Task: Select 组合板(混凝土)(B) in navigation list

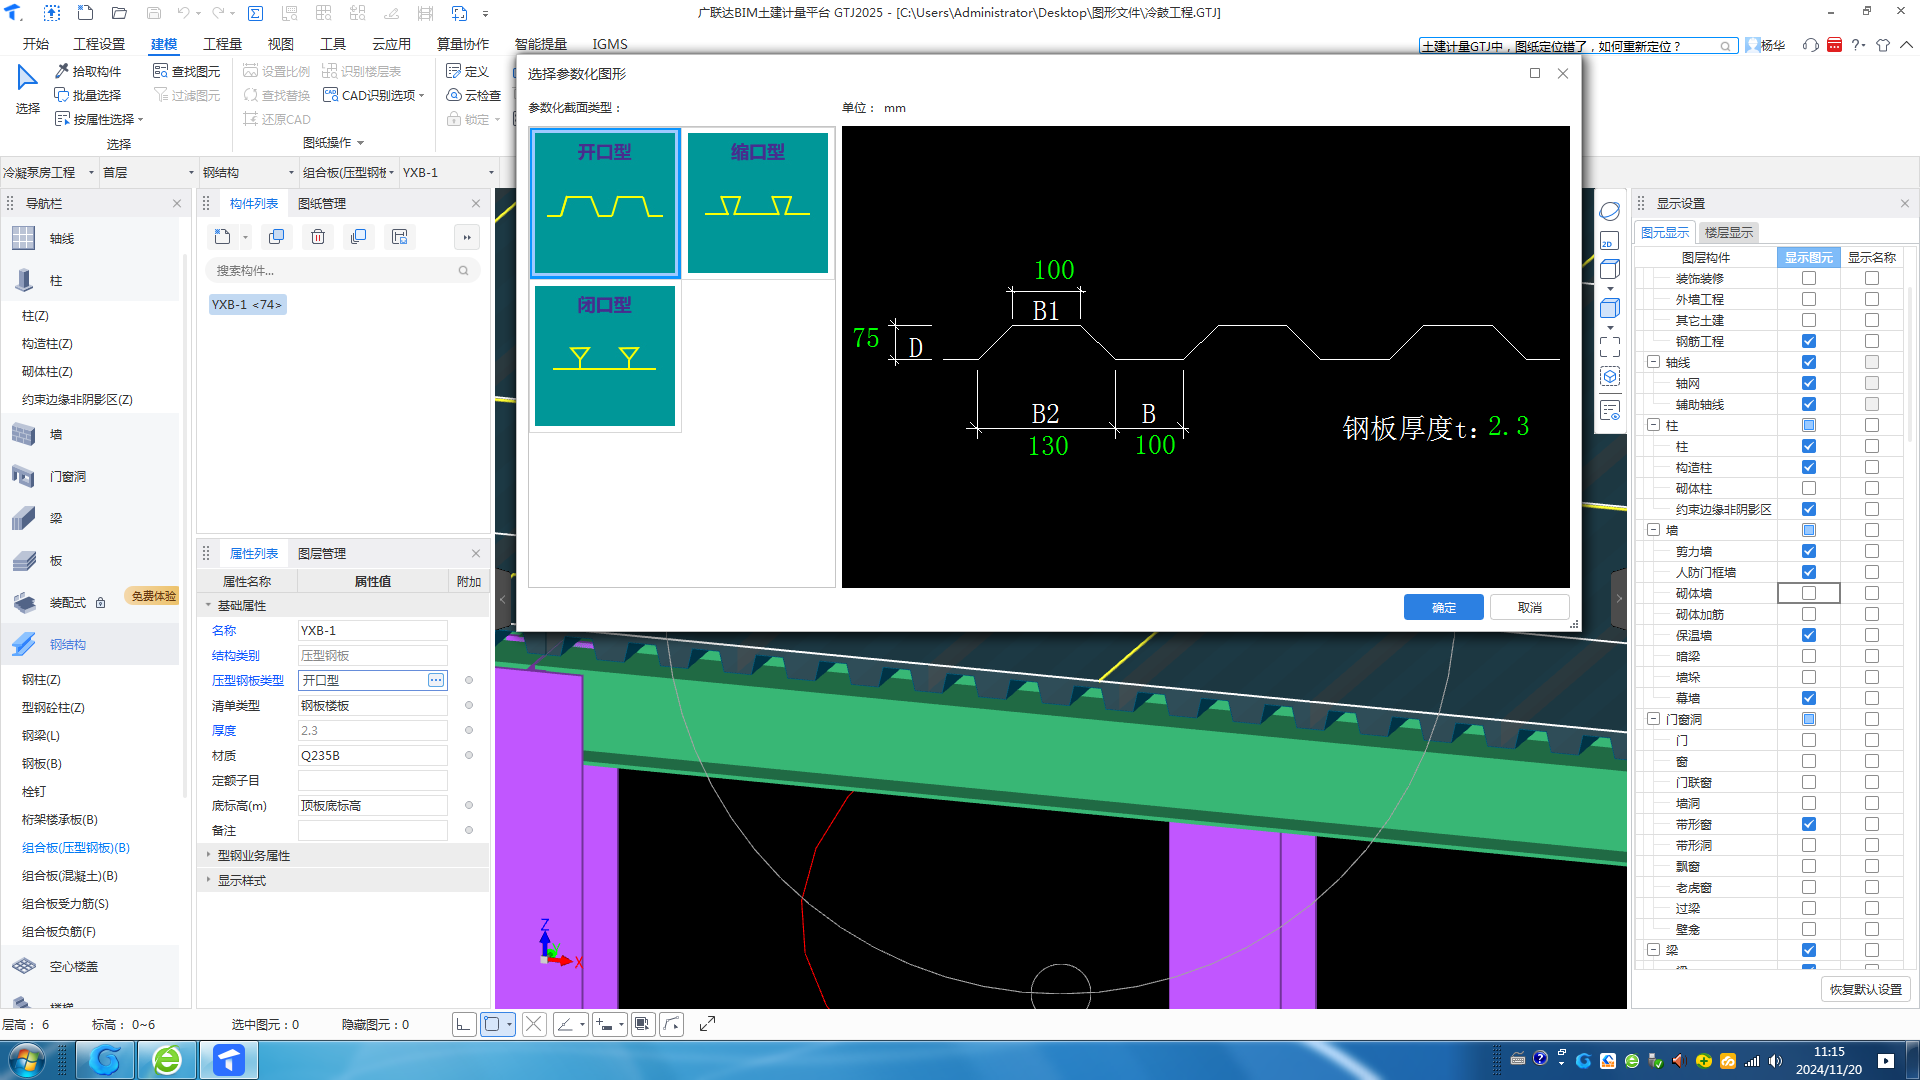Action: [70, 875]
